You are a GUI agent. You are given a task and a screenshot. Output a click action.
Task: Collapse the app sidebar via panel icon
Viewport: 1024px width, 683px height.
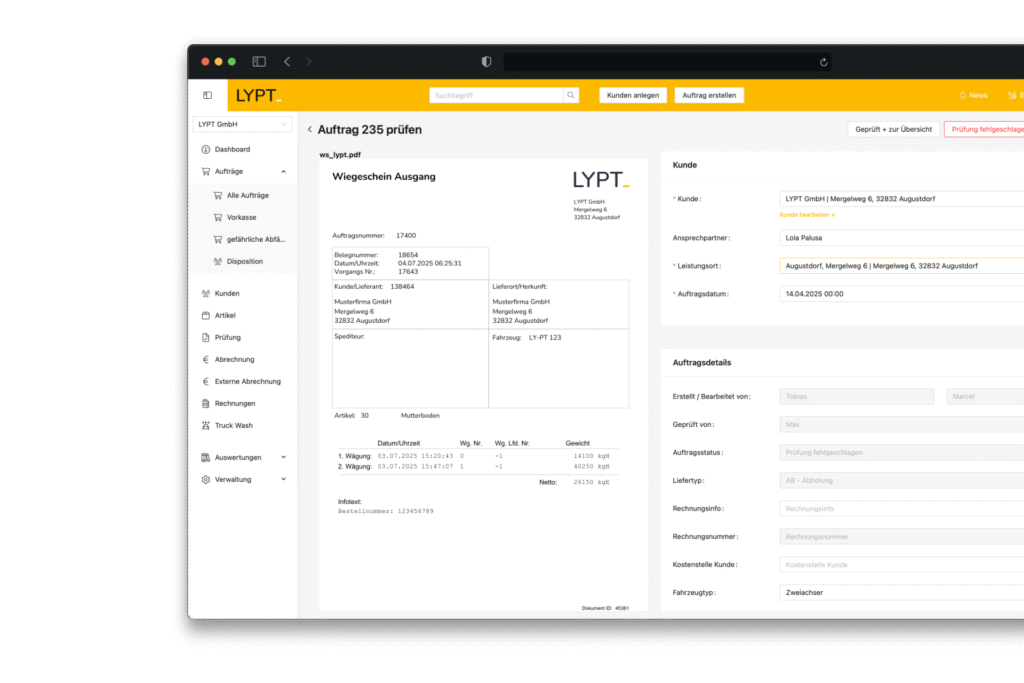(208, 95)
